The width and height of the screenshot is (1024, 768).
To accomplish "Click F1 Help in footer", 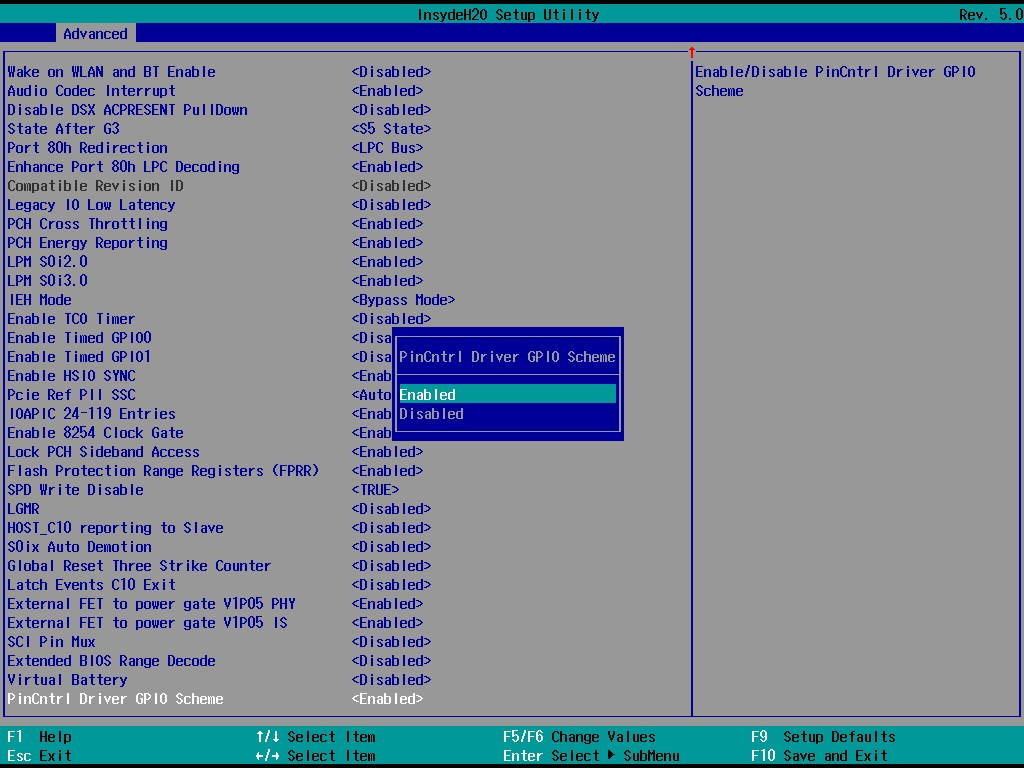I will point(39,737).
